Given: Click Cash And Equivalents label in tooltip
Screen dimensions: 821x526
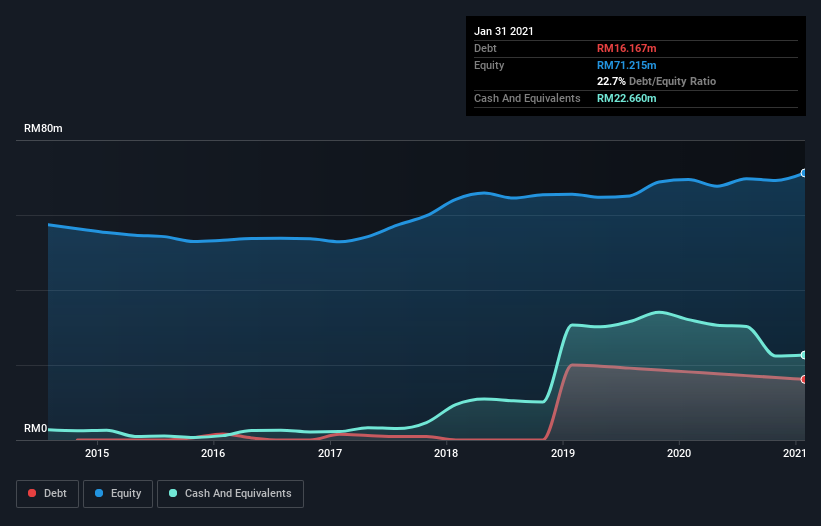Looking at the screenshot, I should click(527, 98).
